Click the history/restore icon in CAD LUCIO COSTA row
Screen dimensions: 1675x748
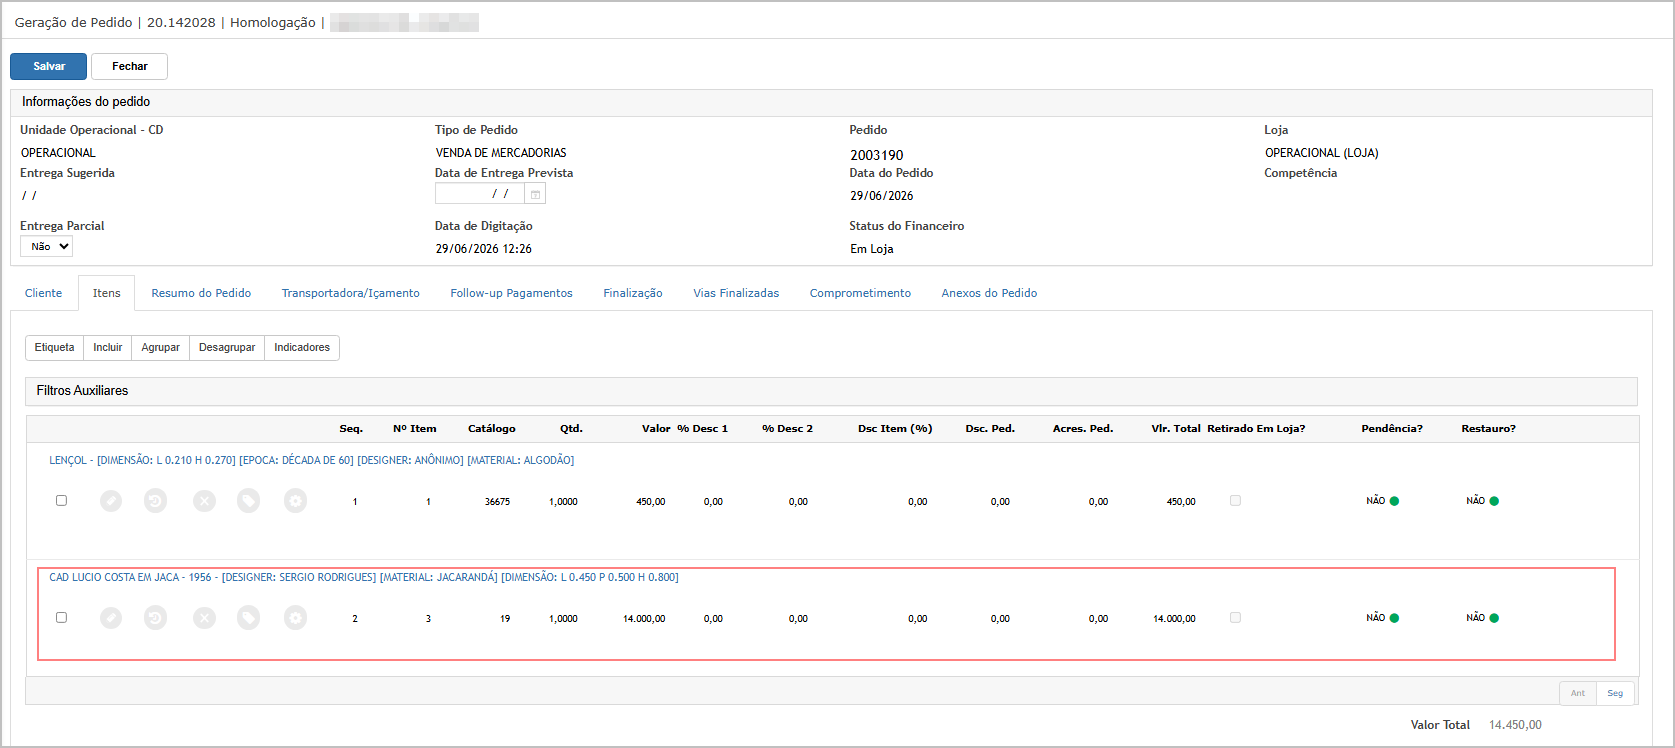[x=155, y=618]
